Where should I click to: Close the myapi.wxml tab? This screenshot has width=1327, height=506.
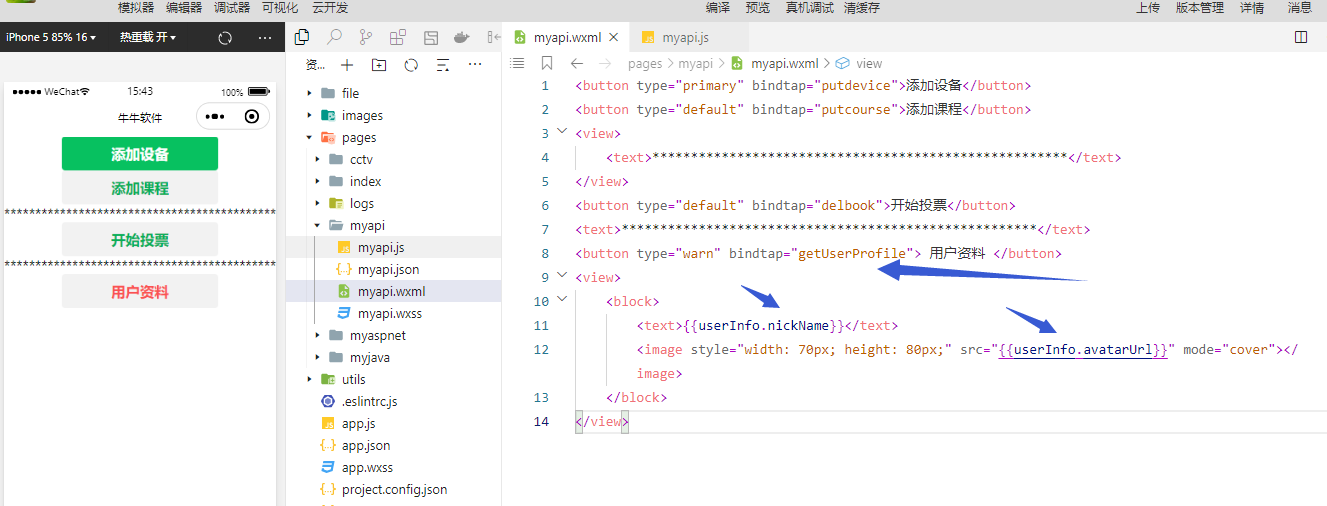pos(612,38)
